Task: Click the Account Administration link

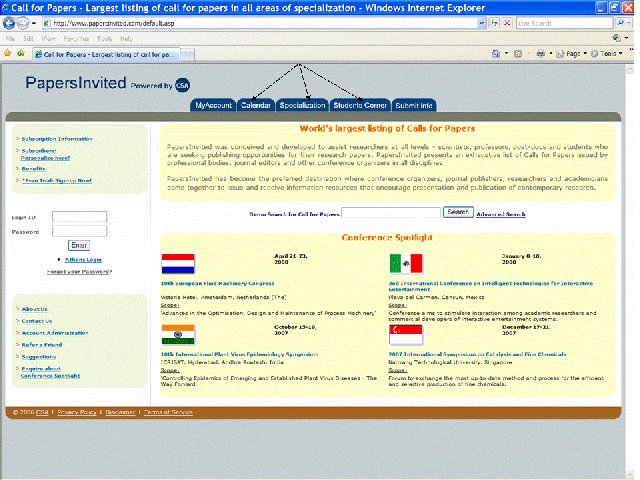Action: (x=55, y=333)
